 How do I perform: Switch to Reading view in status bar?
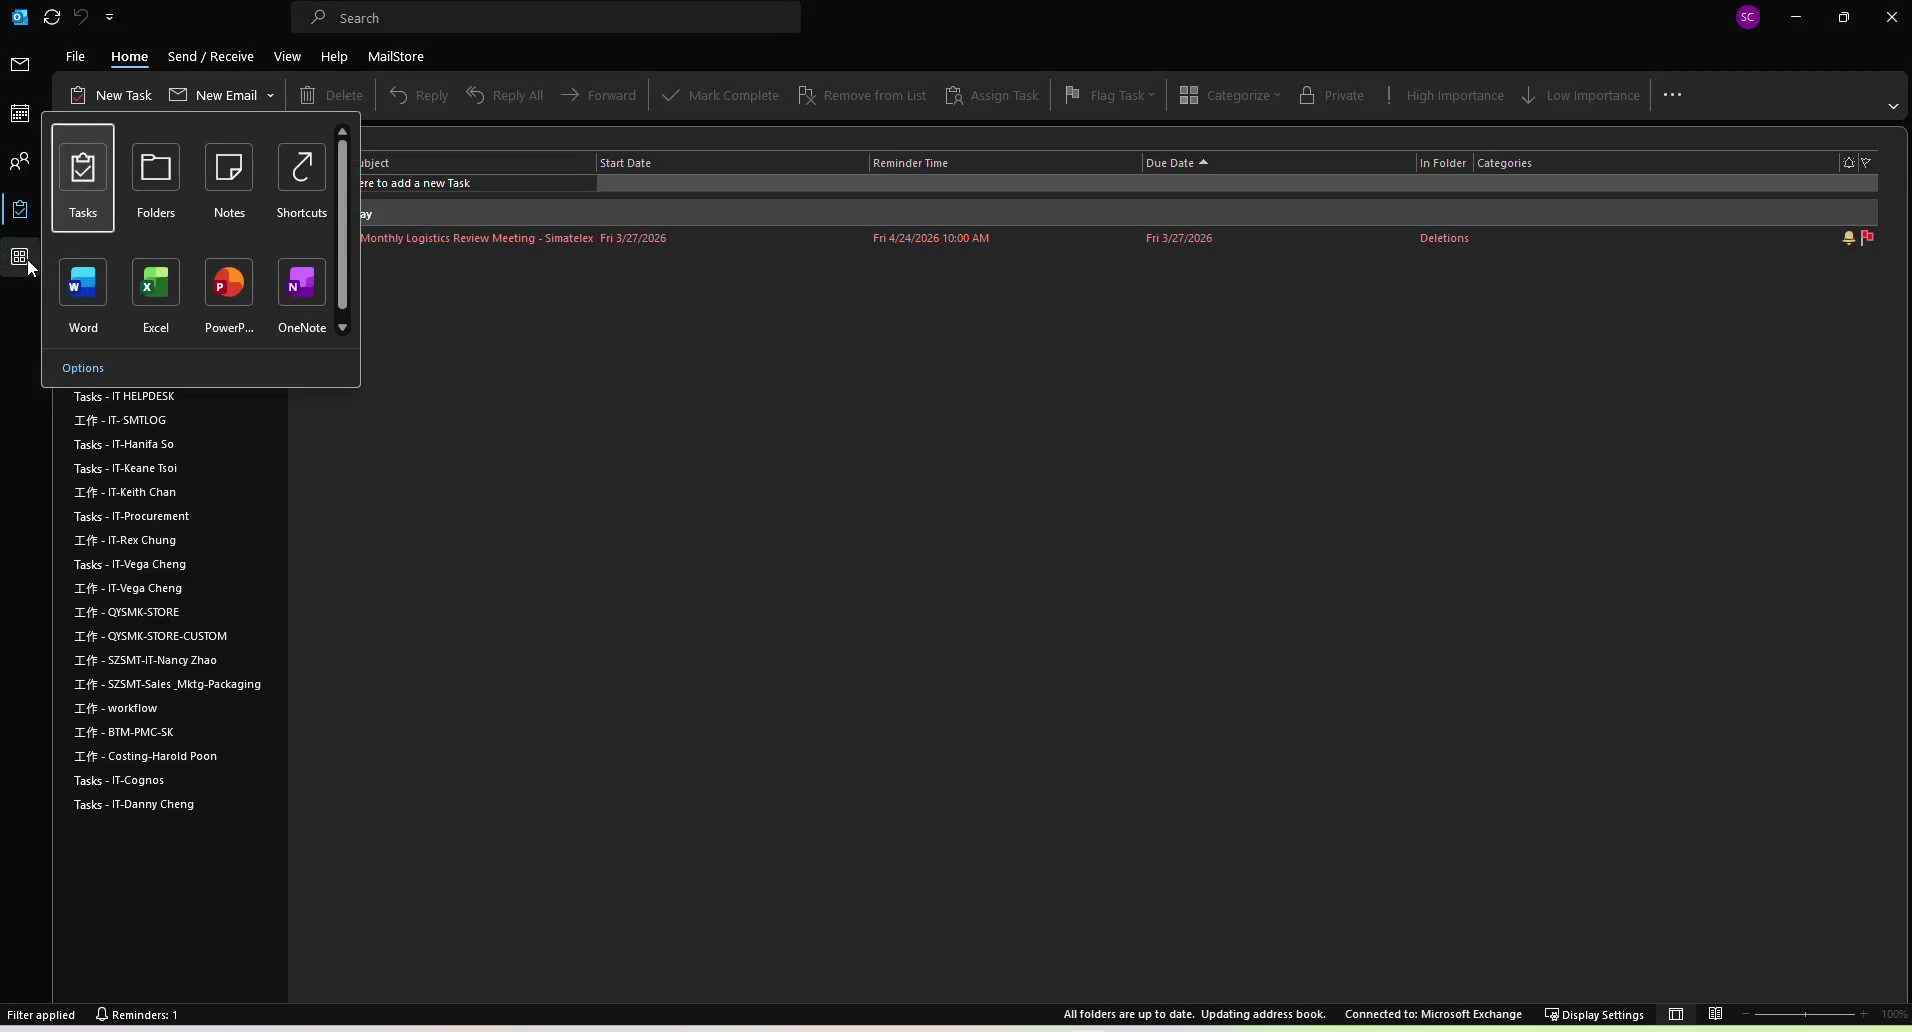pyautogui.click(x=1716, y=1014)
